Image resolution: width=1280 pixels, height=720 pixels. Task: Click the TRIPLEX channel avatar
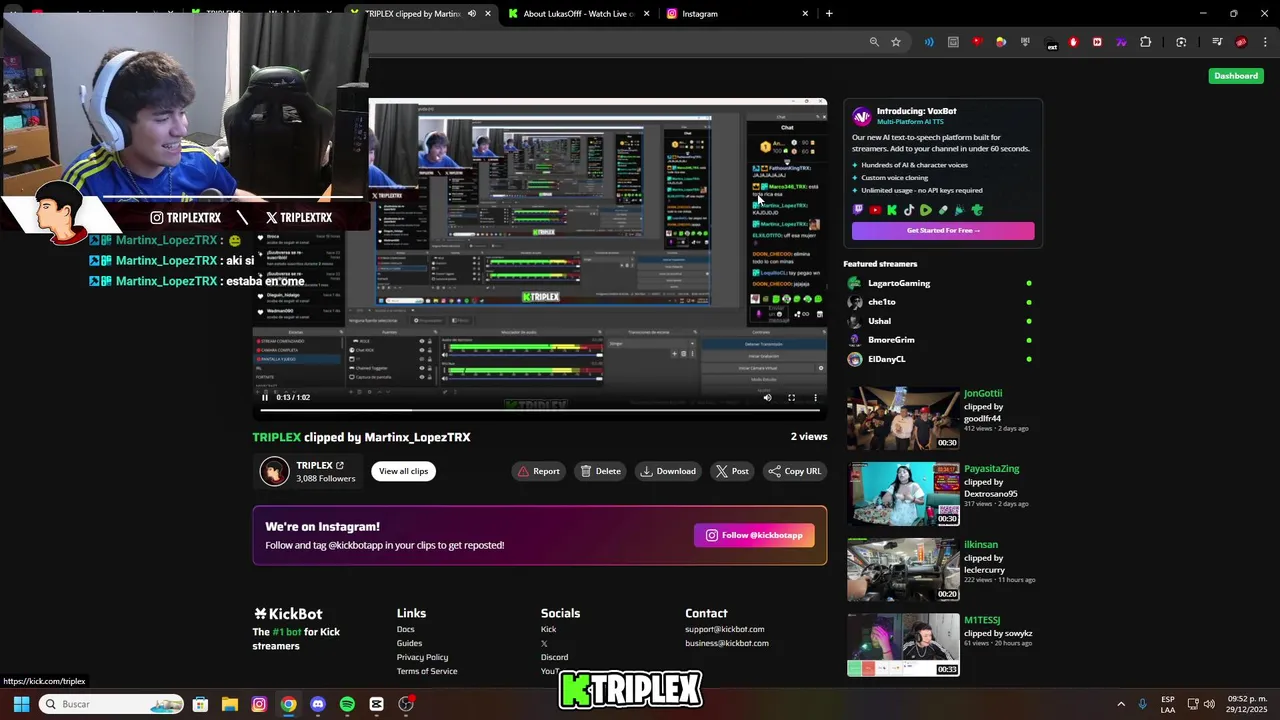tap(274, 471)
